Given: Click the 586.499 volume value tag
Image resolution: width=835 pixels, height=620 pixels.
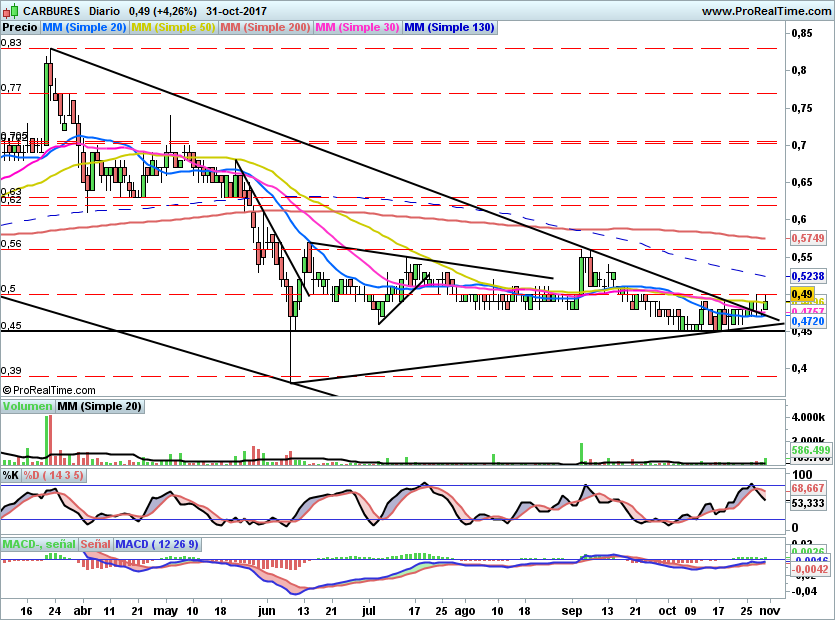Looking at the screenshot, I should tap(808, 451).
